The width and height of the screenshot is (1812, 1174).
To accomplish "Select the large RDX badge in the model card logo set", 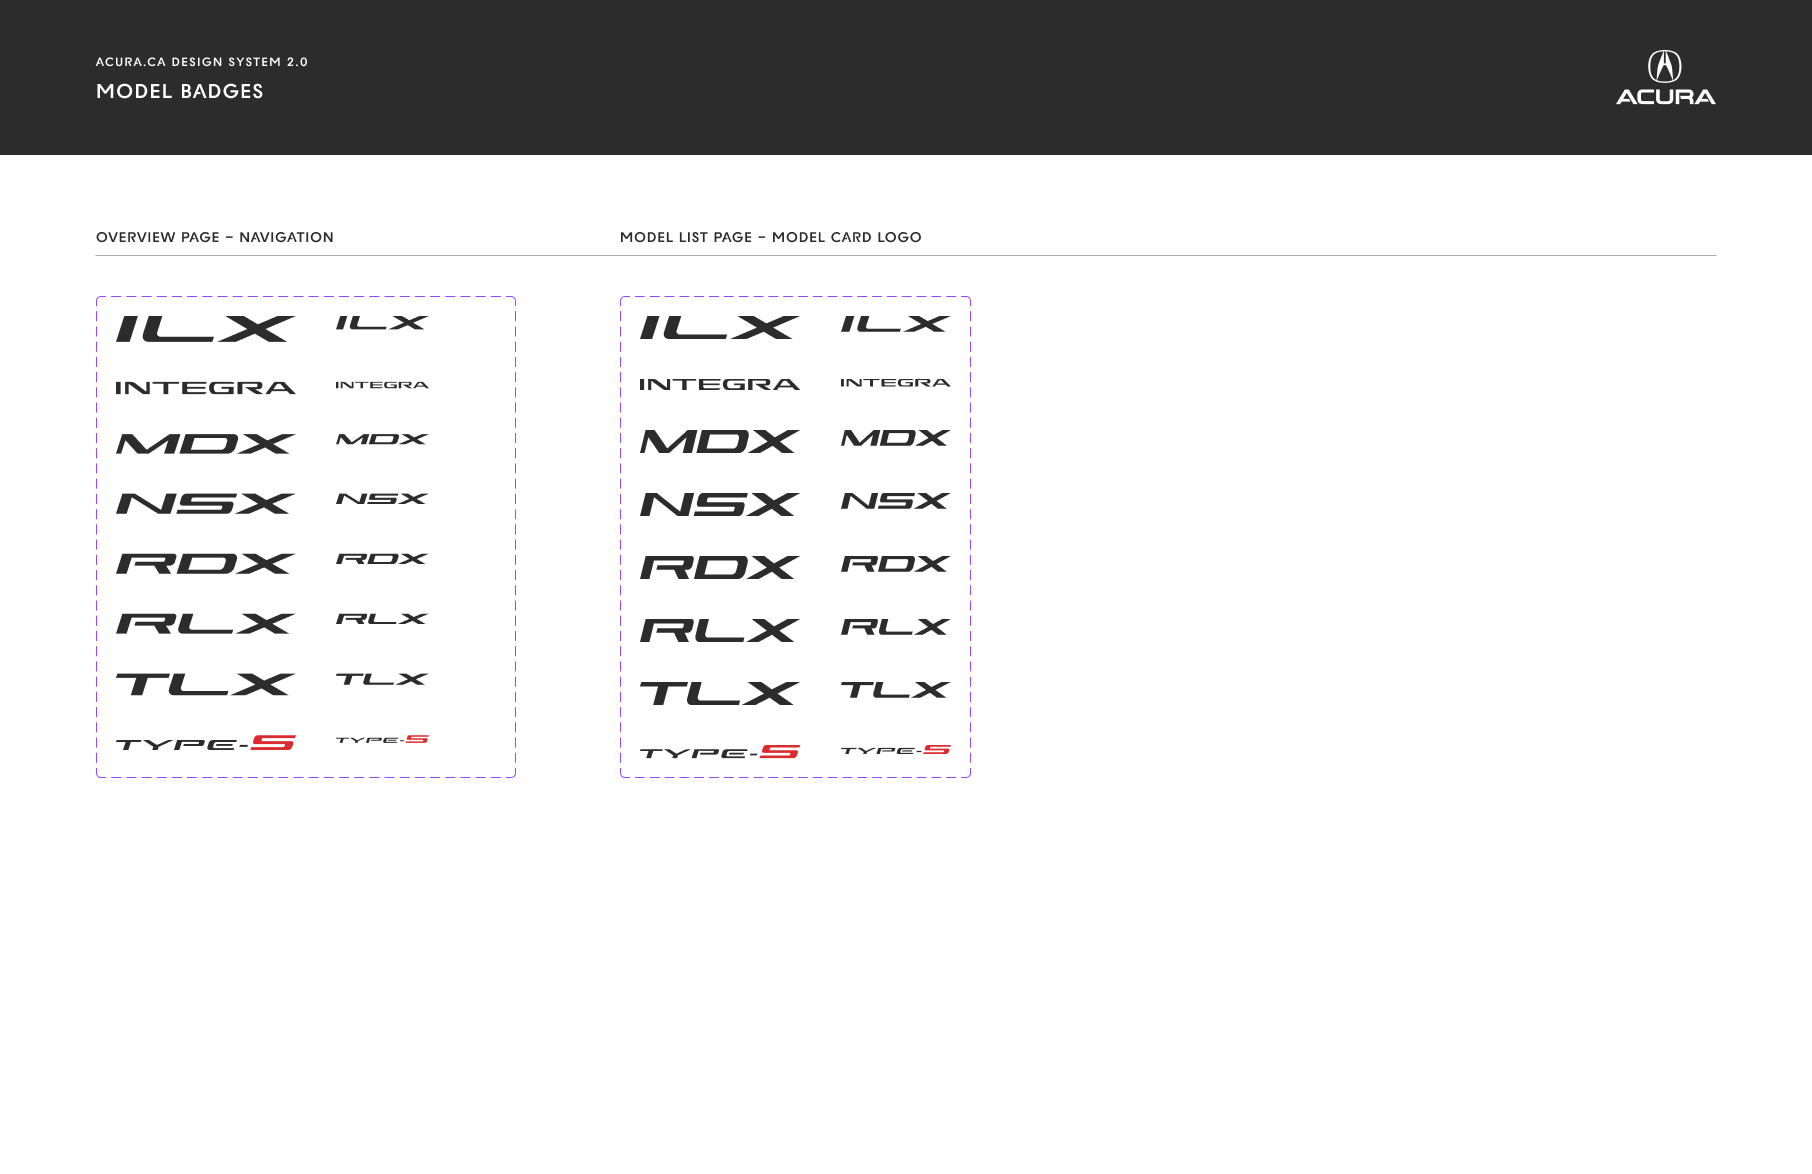I will coord(719,567).
